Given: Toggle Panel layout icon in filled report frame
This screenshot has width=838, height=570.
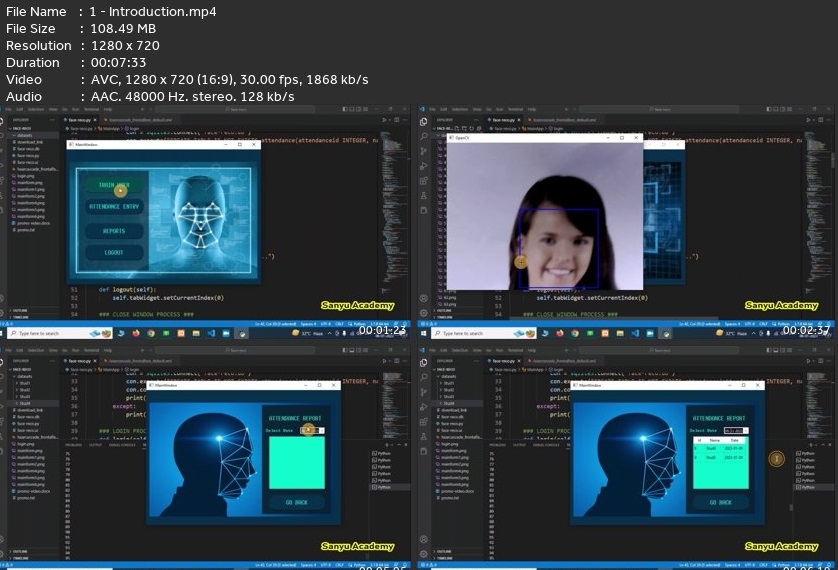Looking at the screenshot, I should (x=775, y=350).
